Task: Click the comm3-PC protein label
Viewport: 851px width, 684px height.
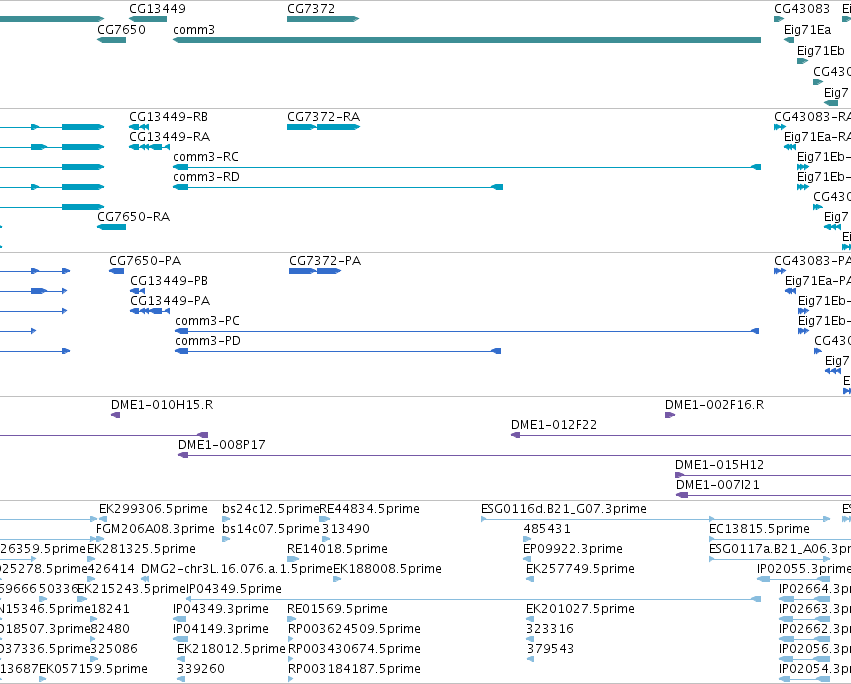Action: tap(207, 321)
